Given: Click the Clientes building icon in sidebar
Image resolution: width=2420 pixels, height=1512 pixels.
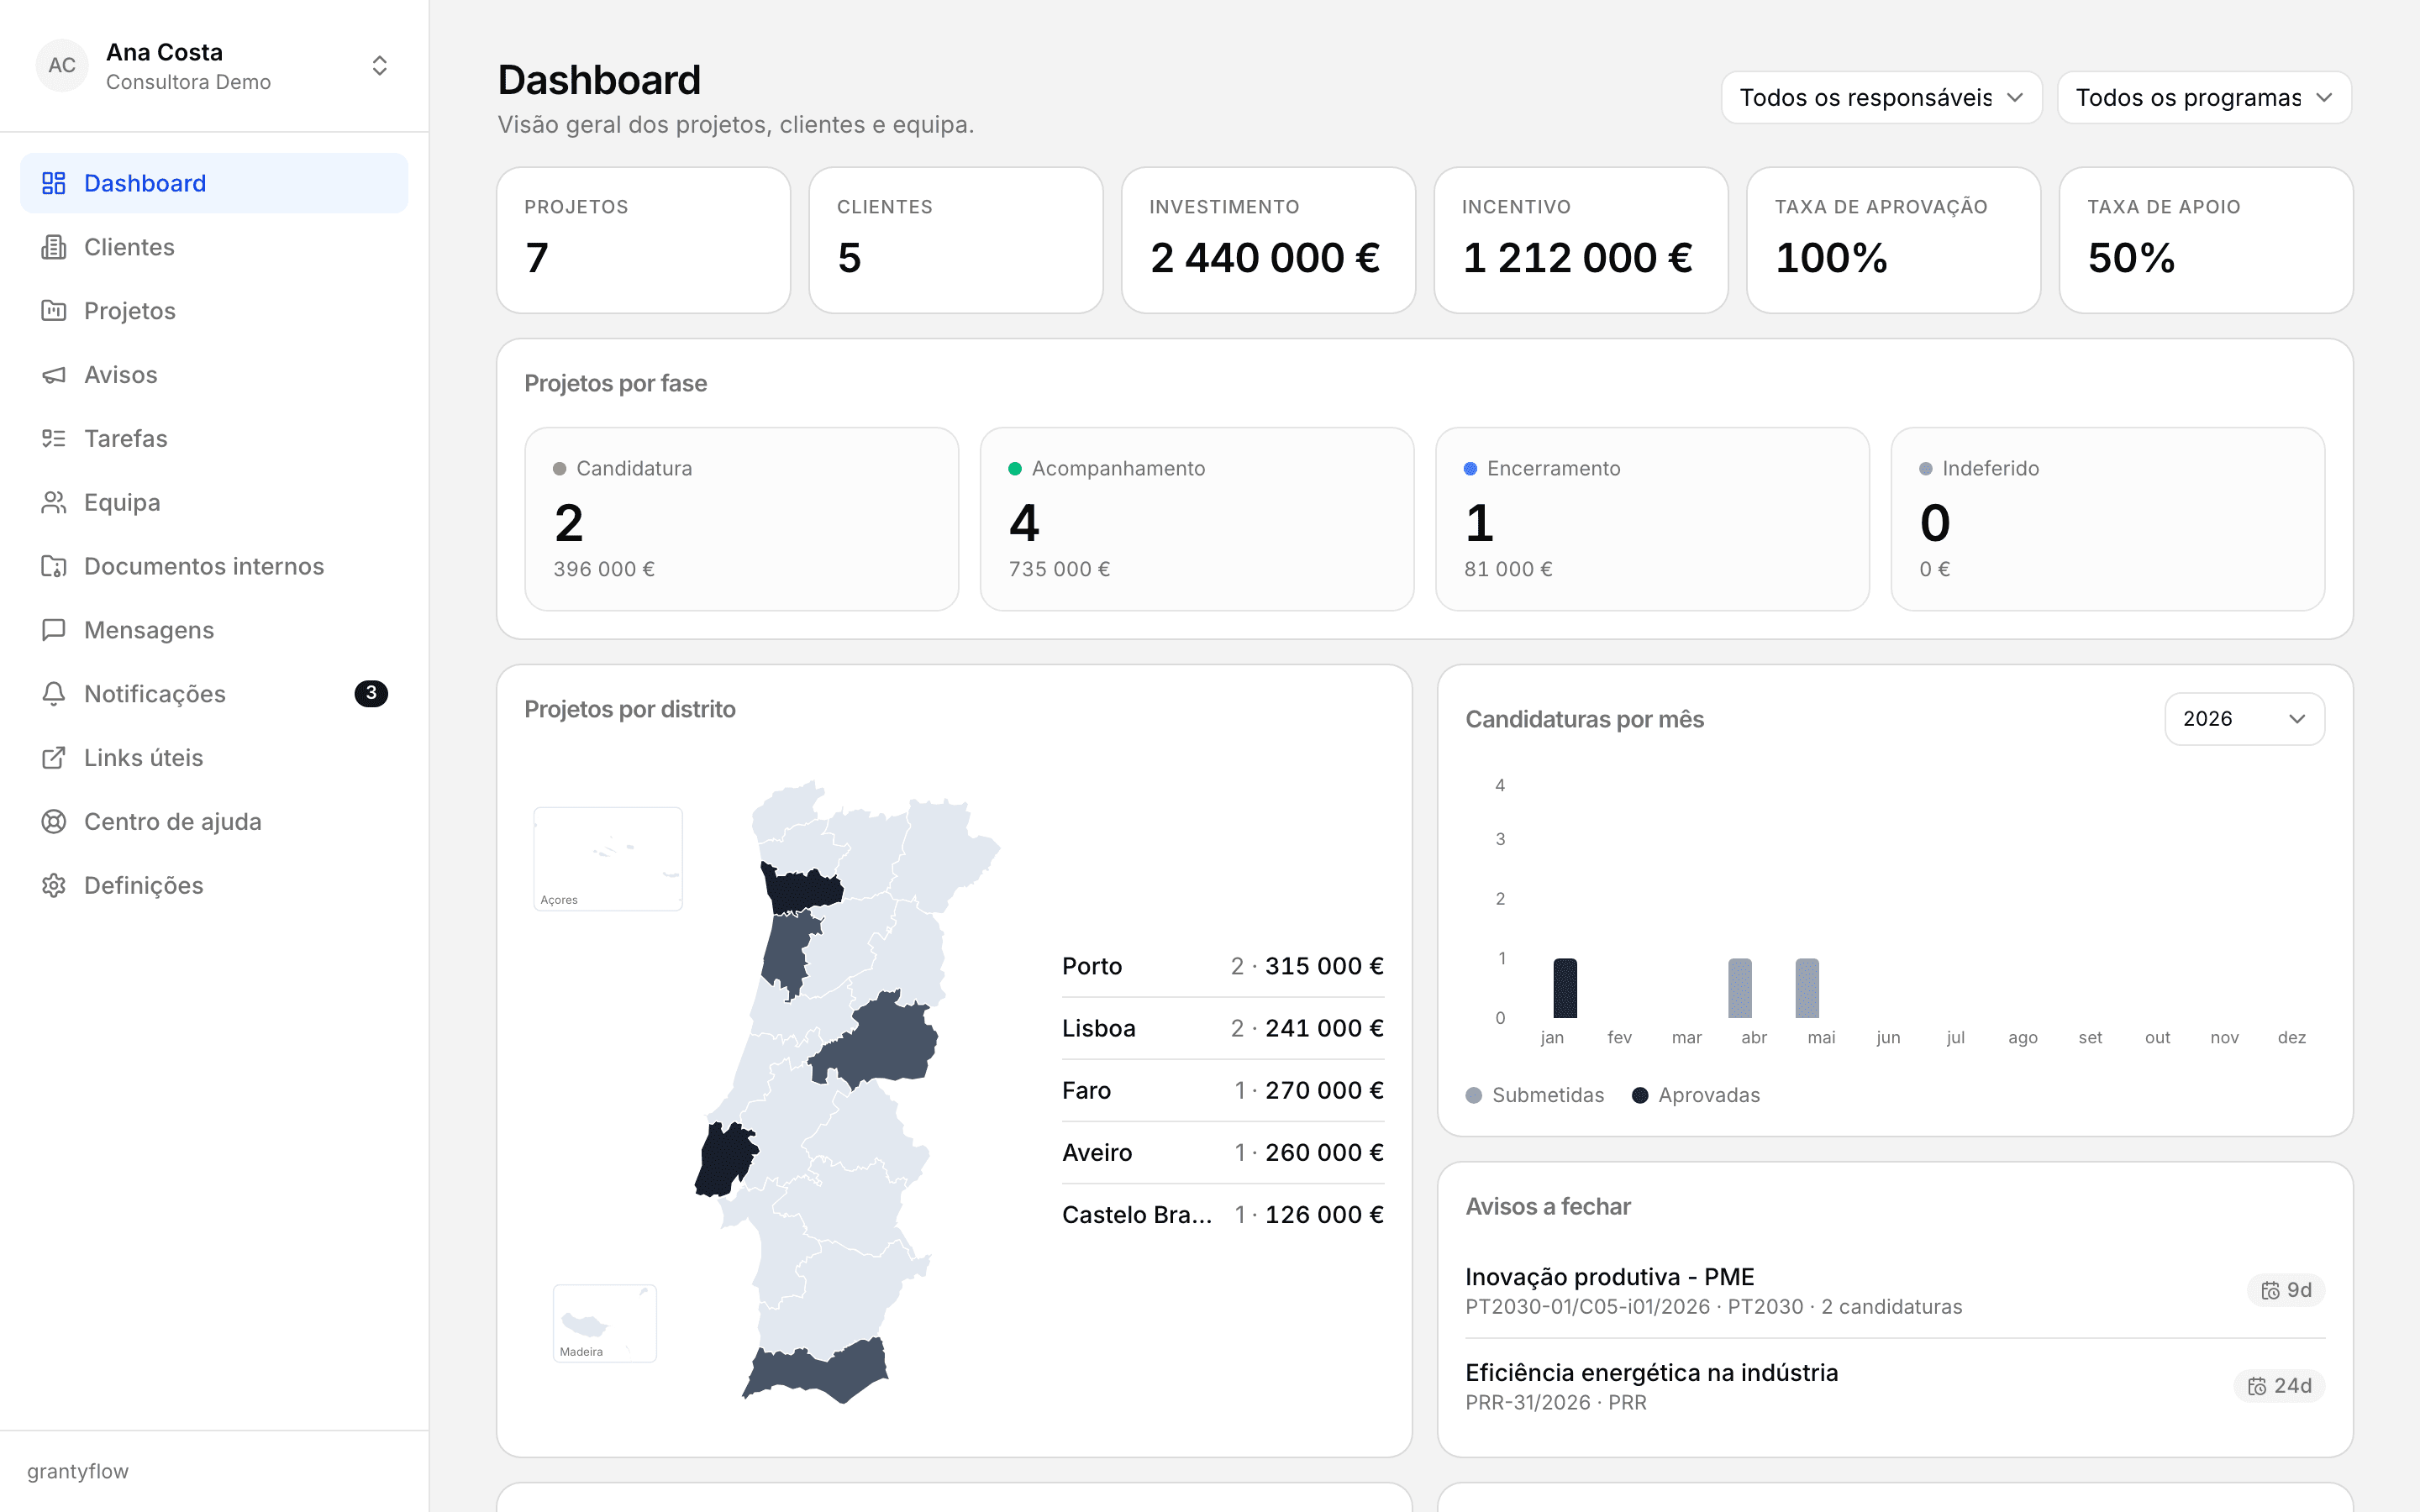Looking at the screenshot, I should click(x=54, y=247).
